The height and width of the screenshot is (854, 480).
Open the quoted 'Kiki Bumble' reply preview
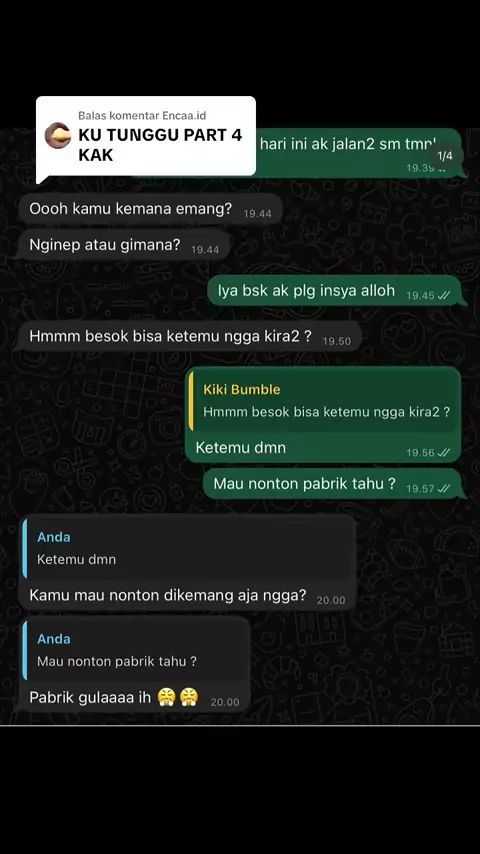point(323,401)
